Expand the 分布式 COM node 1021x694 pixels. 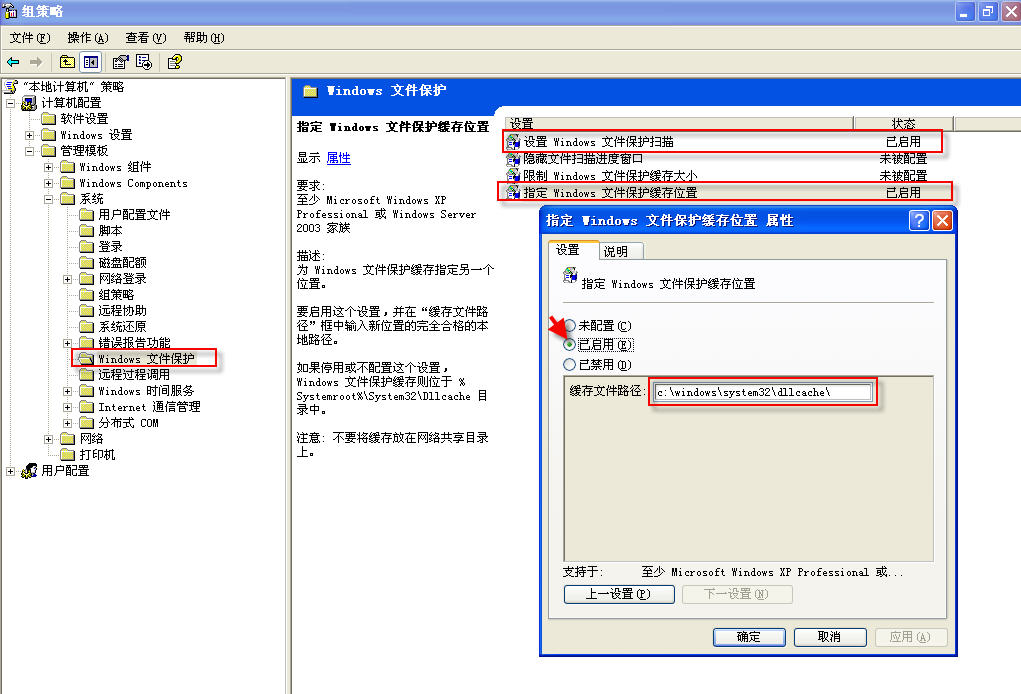[x=67, y=423]
